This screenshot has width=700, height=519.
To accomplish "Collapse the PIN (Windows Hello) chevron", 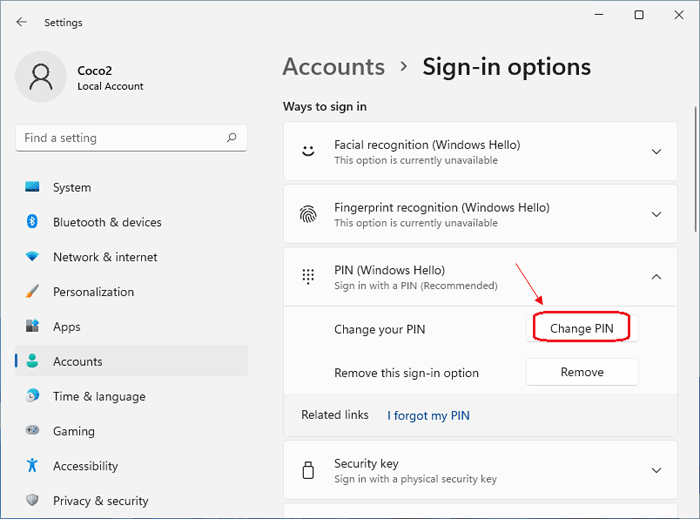I will pyautogui.click(x=656, y=277).
